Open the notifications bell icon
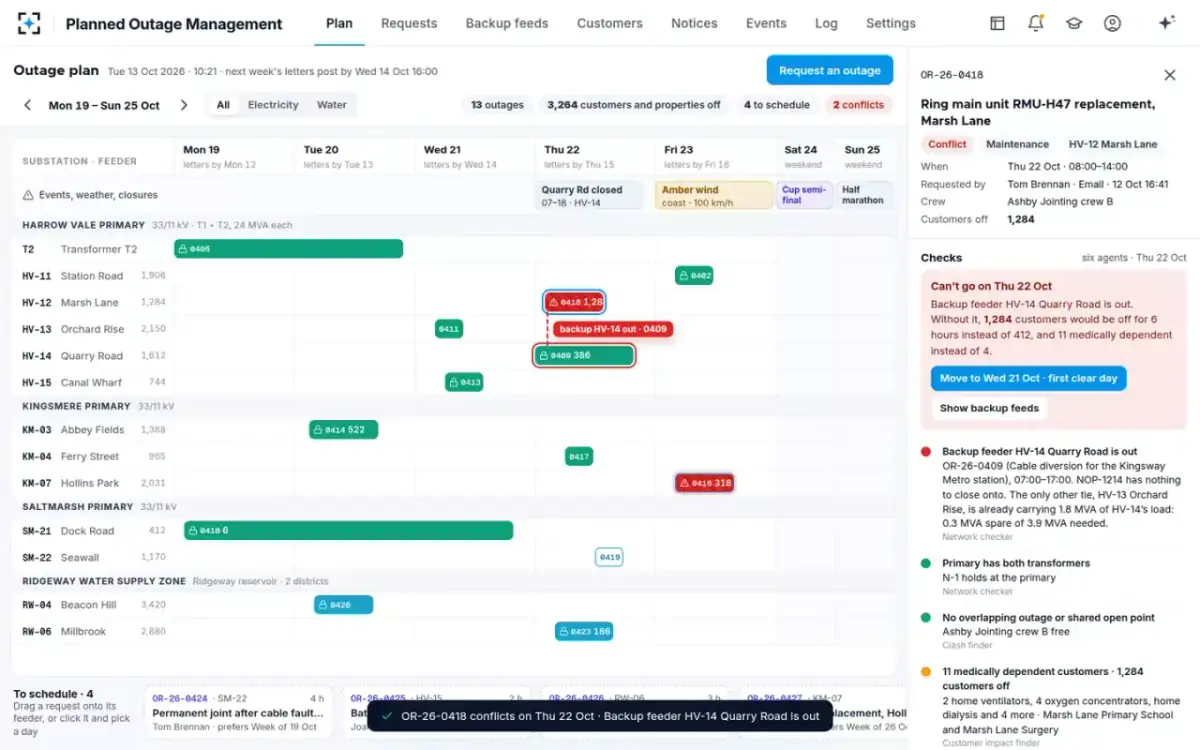Screen dimensions: 1200x750 coord(1036,23)
